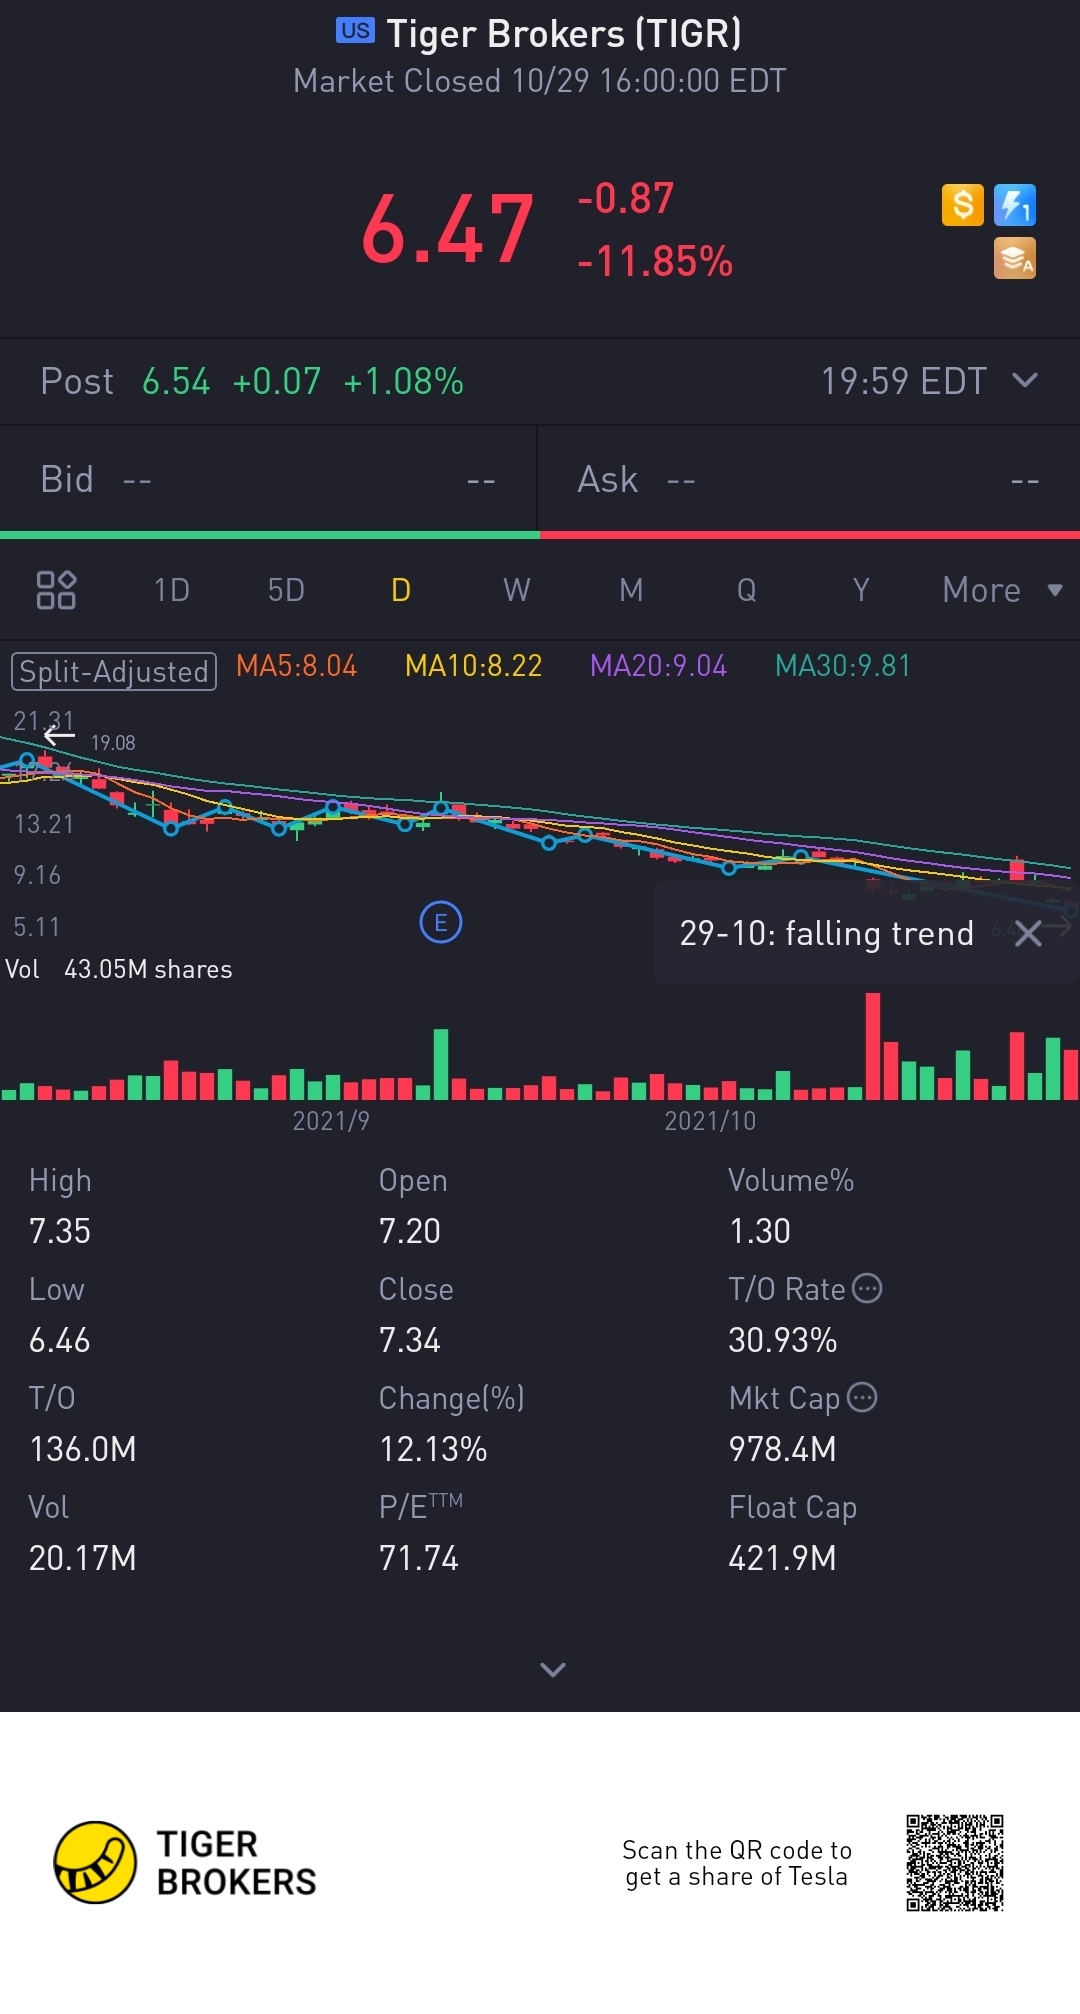The width and height of the screenshot is (1080, 2014).
Task: Open T/O Rate info bubble
Action: (867, 1289)
